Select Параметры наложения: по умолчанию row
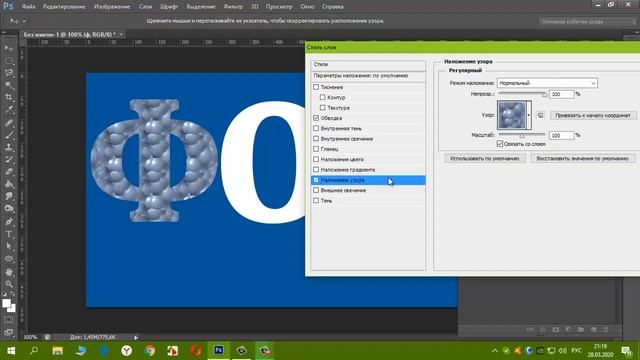This screenshot has height=360, width=640. [368, 76]
